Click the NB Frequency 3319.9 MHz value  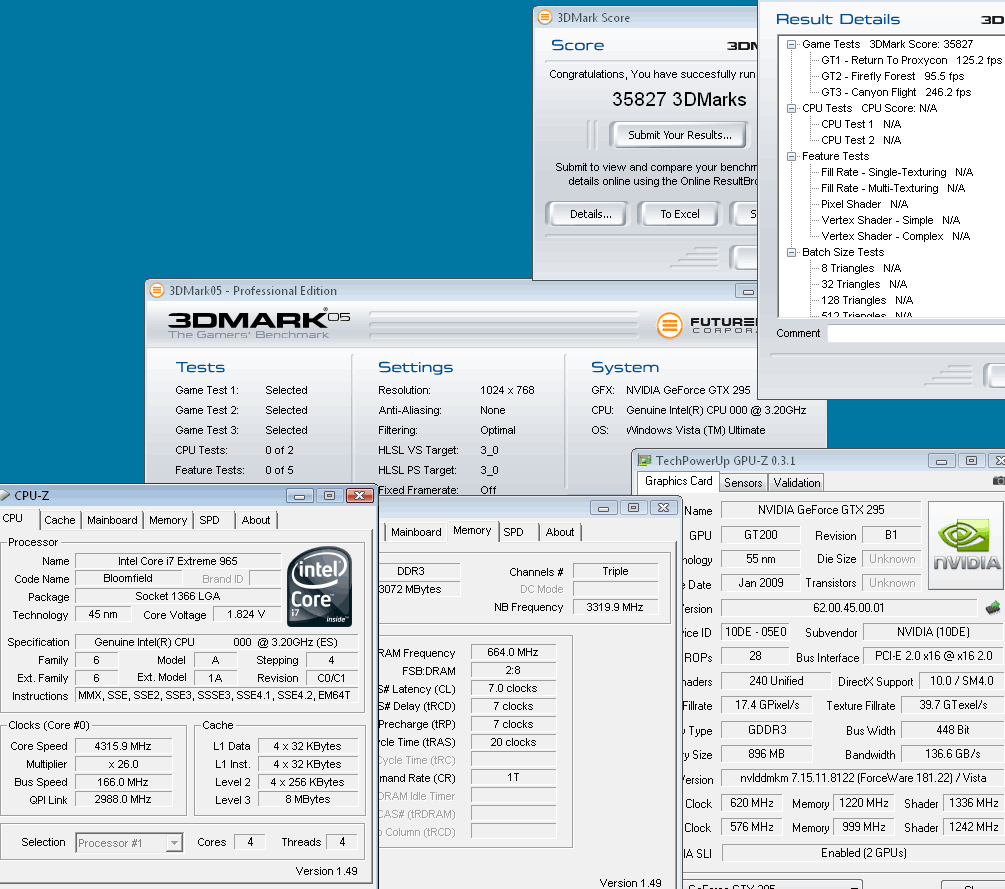[x=615, y=607]
